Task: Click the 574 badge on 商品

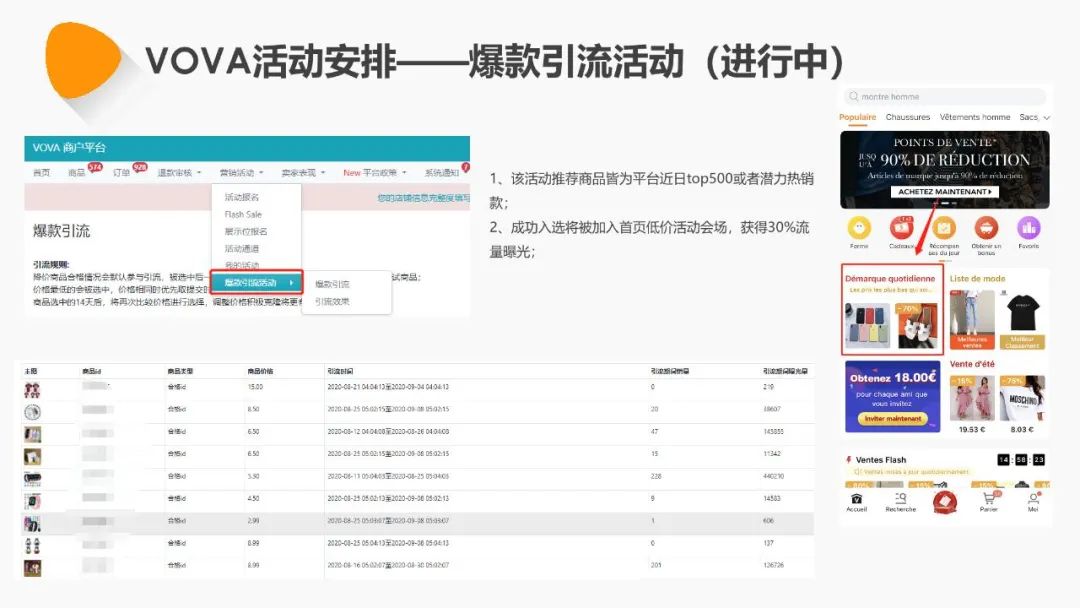Action: (95, 167)
